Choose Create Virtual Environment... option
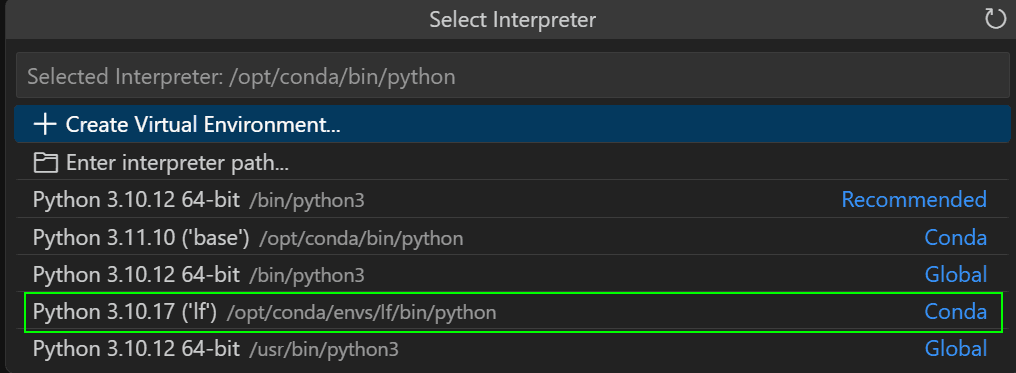 pos(513,124)
